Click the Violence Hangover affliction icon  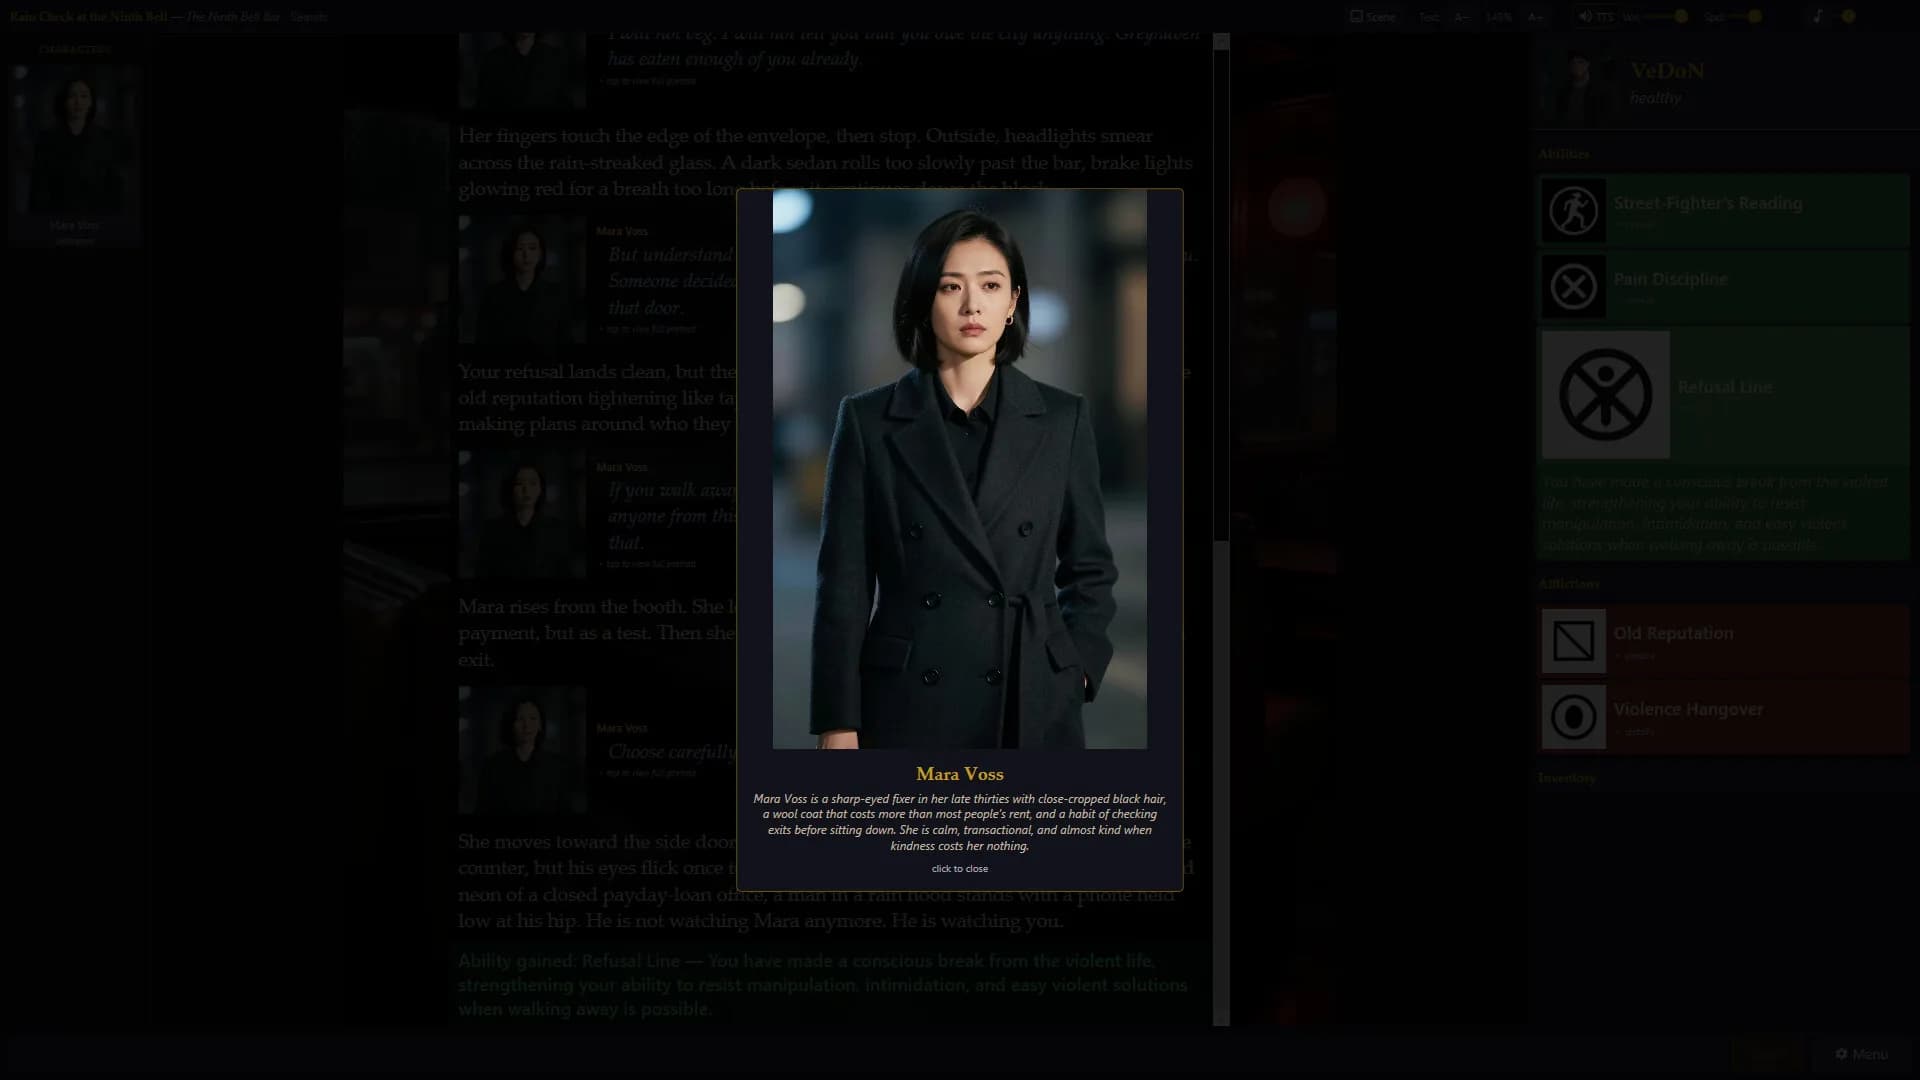[x=1573, y=717]
